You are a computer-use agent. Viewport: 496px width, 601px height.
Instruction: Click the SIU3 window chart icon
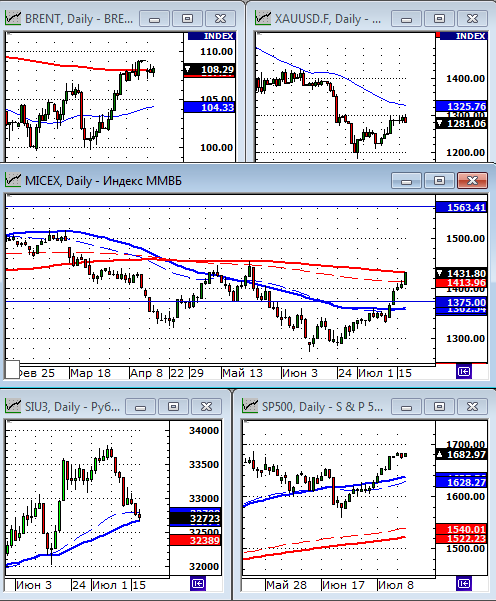13,406
